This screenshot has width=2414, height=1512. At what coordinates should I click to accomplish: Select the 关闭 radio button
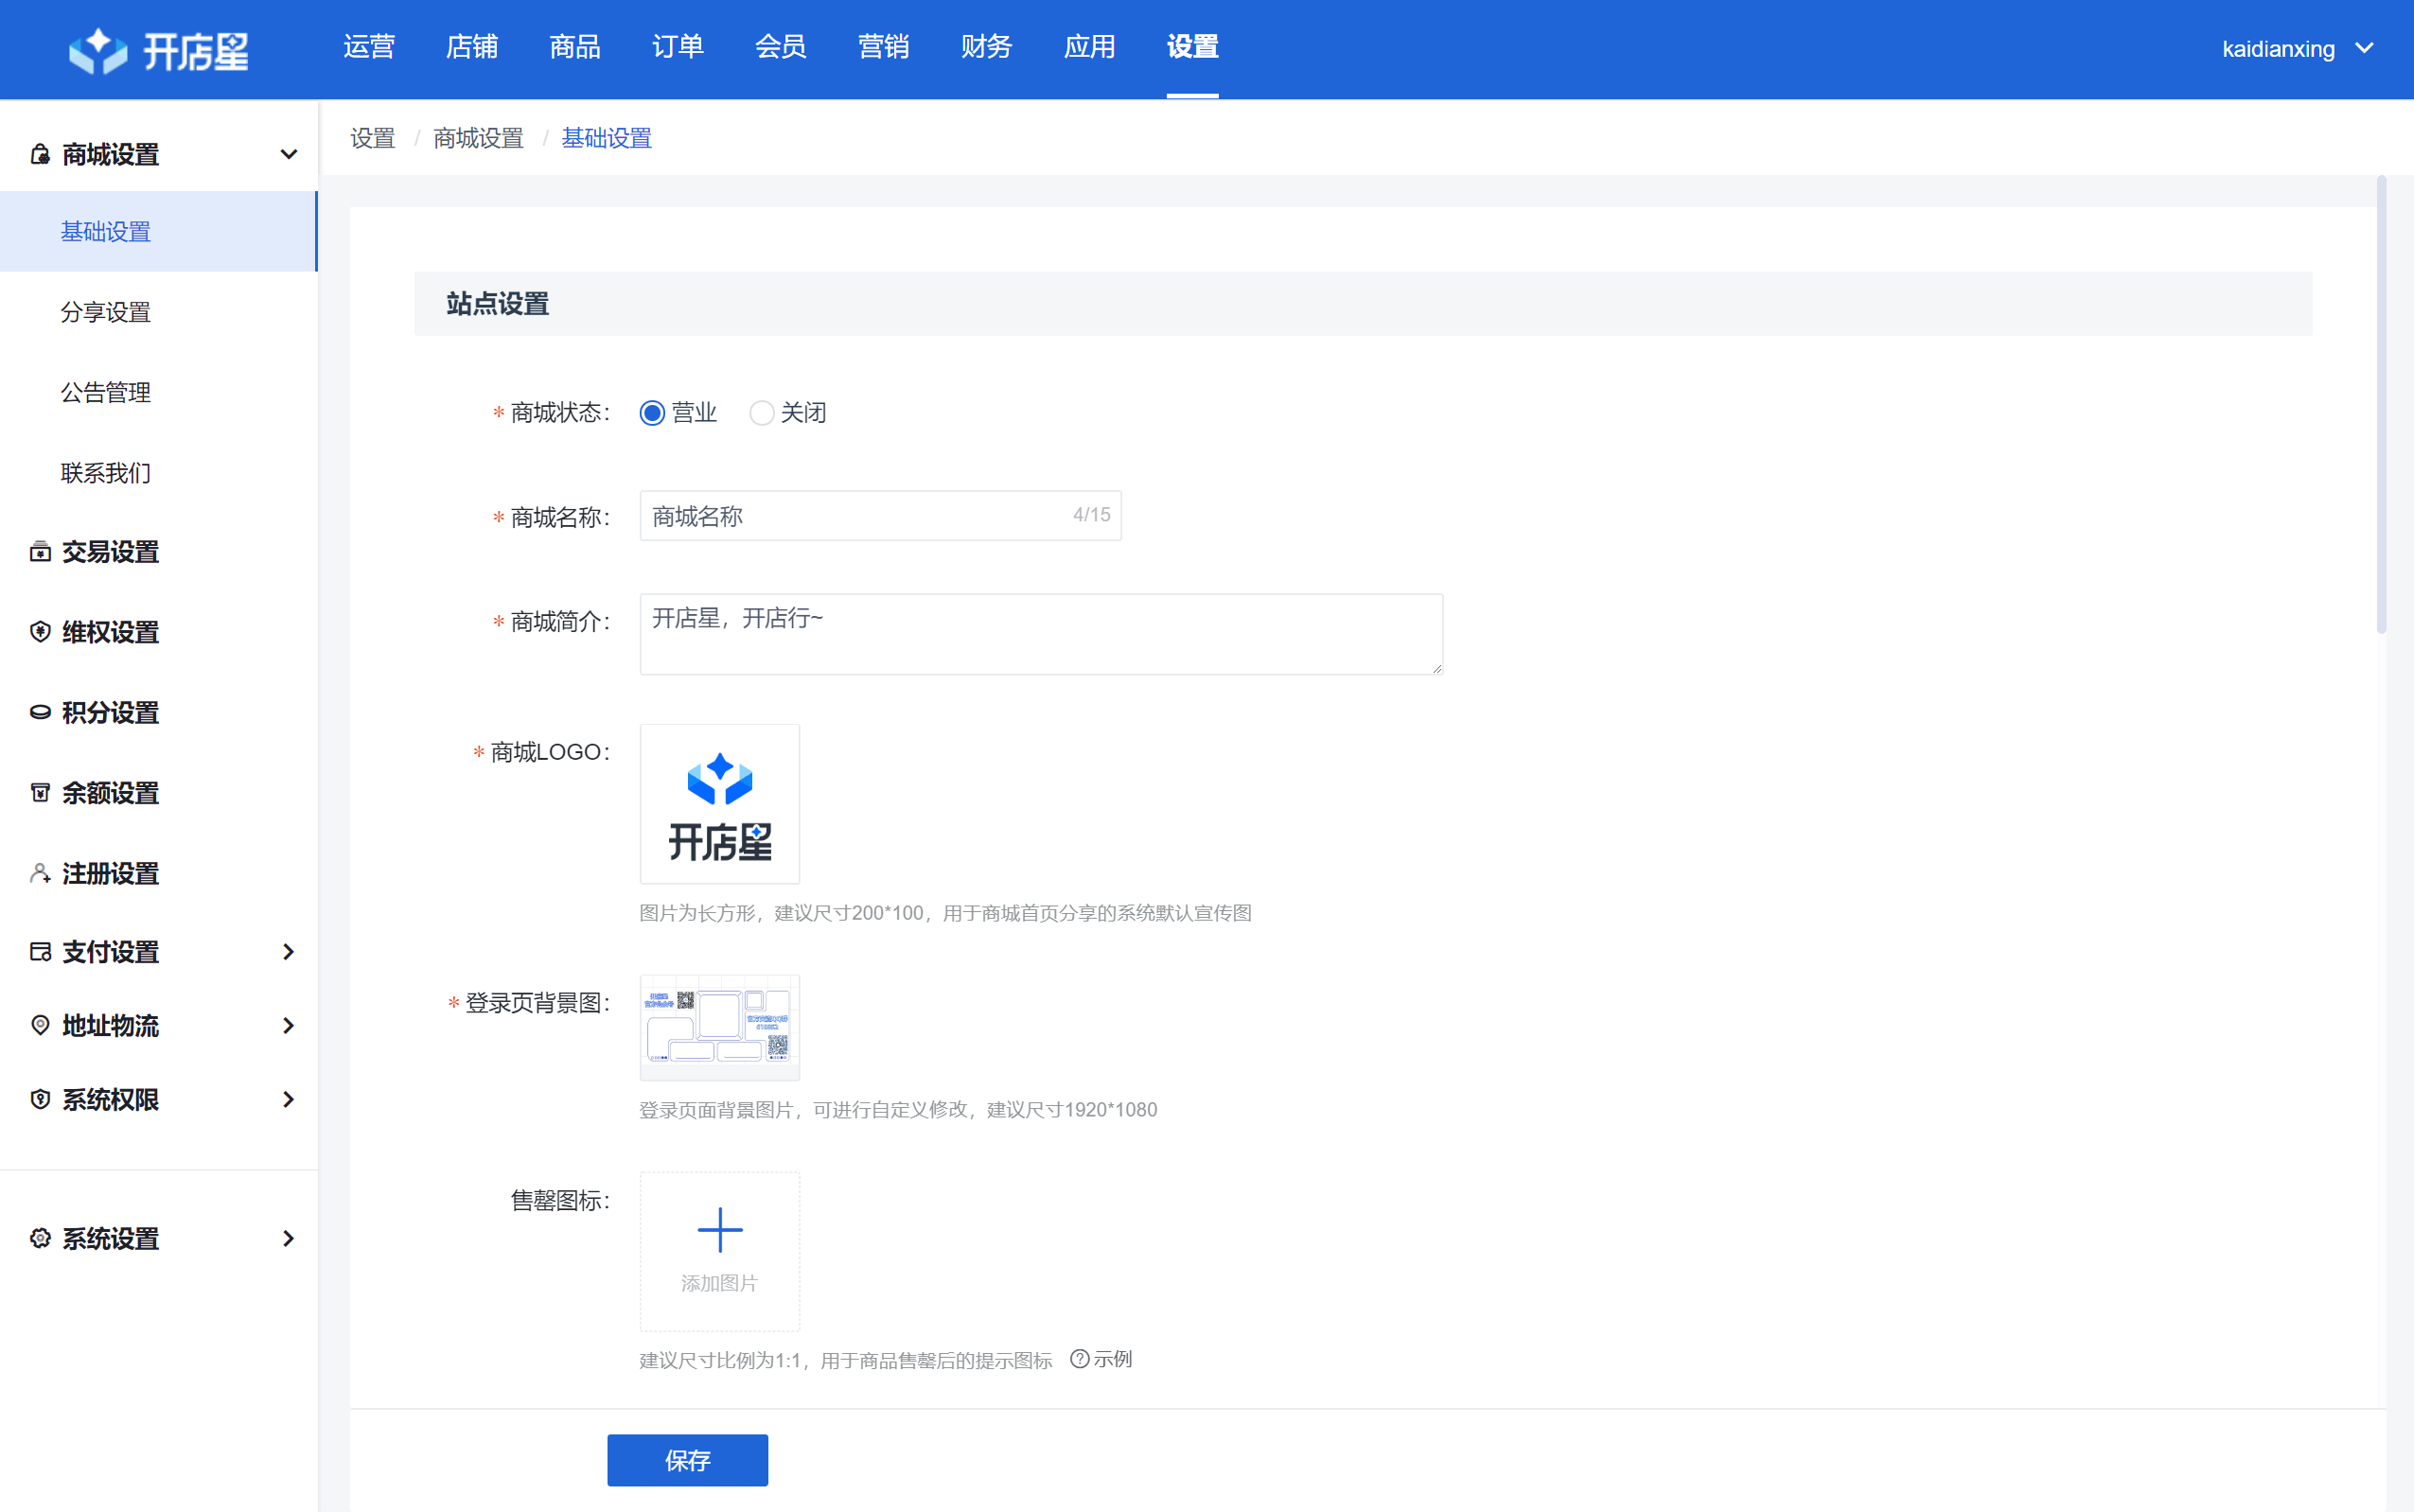tap(761, 413)
